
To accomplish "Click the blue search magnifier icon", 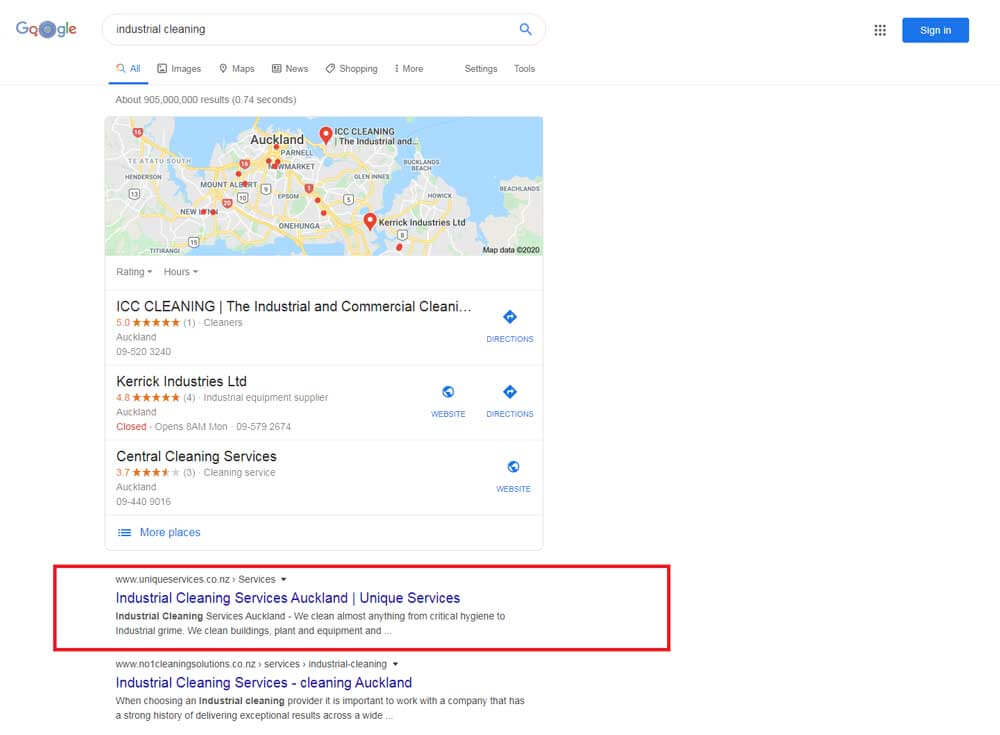I will (525, 30).
